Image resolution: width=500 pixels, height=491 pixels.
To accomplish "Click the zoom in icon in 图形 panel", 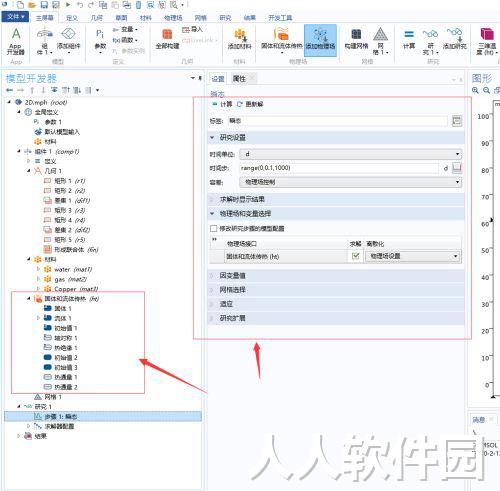I will (475, 90).
